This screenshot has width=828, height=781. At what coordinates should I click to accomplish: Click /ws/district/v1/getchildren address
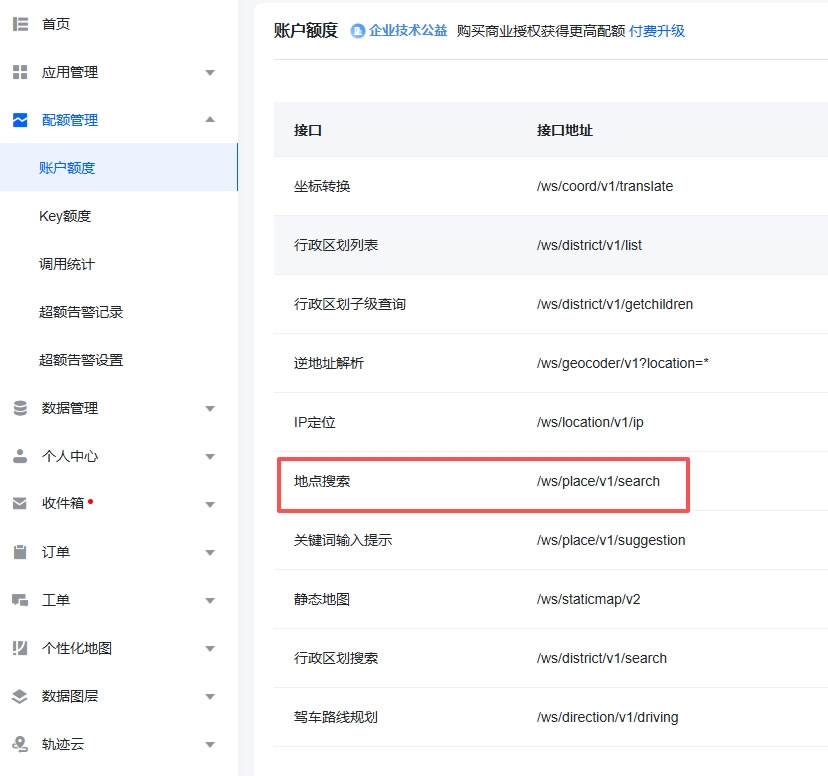(615, 304)
